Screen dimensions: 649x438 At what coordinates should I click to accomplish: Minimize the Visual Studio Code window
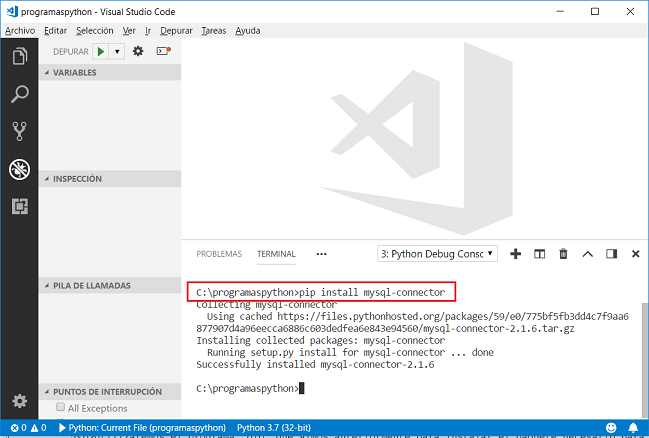coord(560,11)
